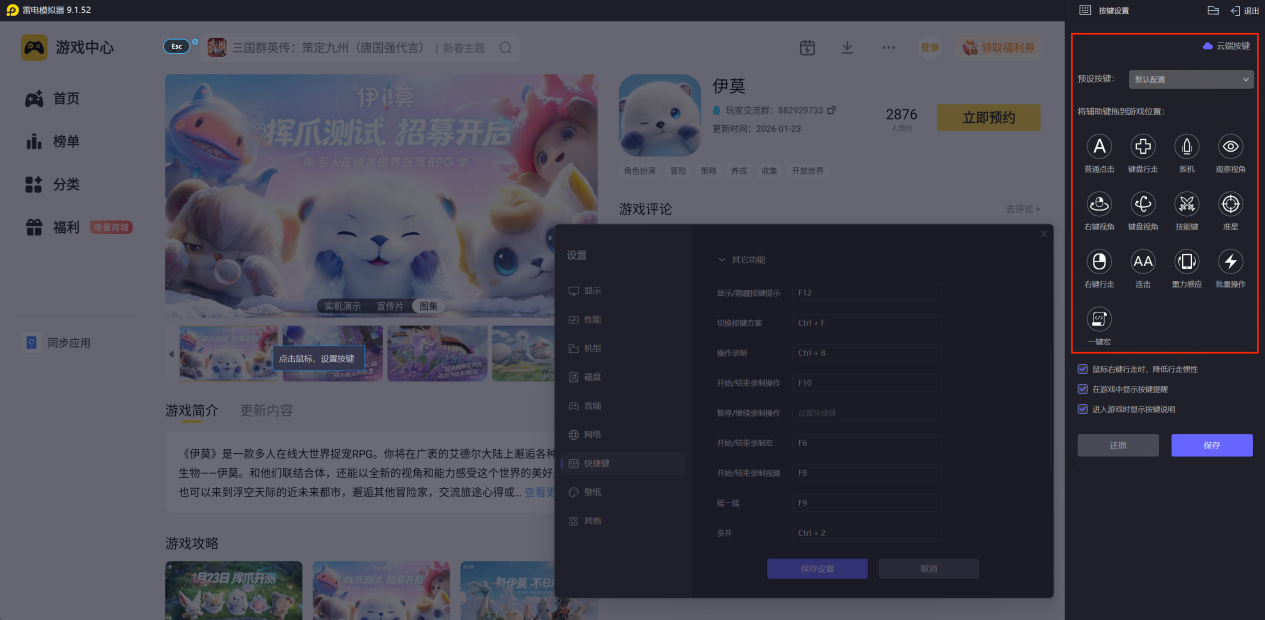
Task: Switch to 更新内容 tab
Action: point(266,411)
